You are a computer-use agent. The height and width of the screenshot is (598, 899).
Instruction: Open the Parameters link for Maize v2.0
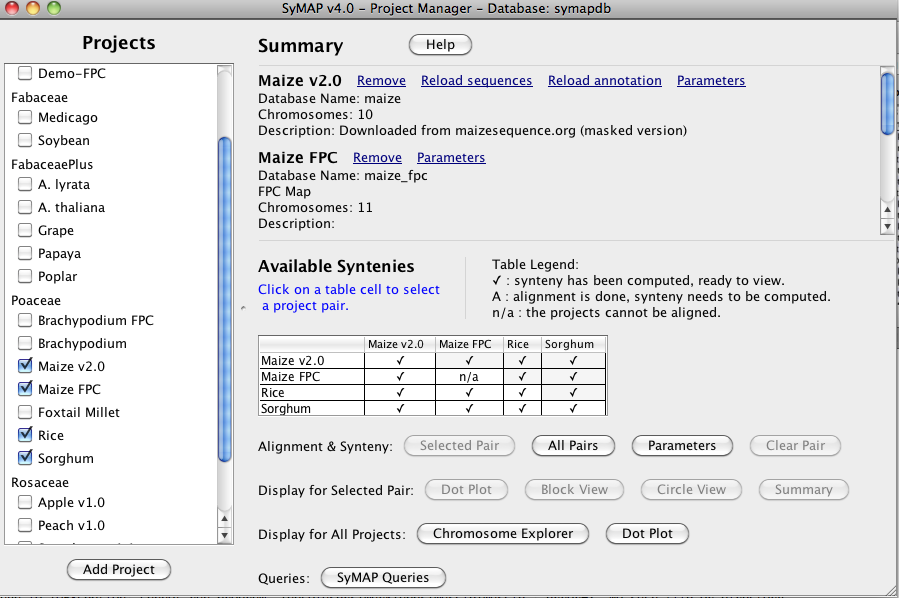pos(711,81)
